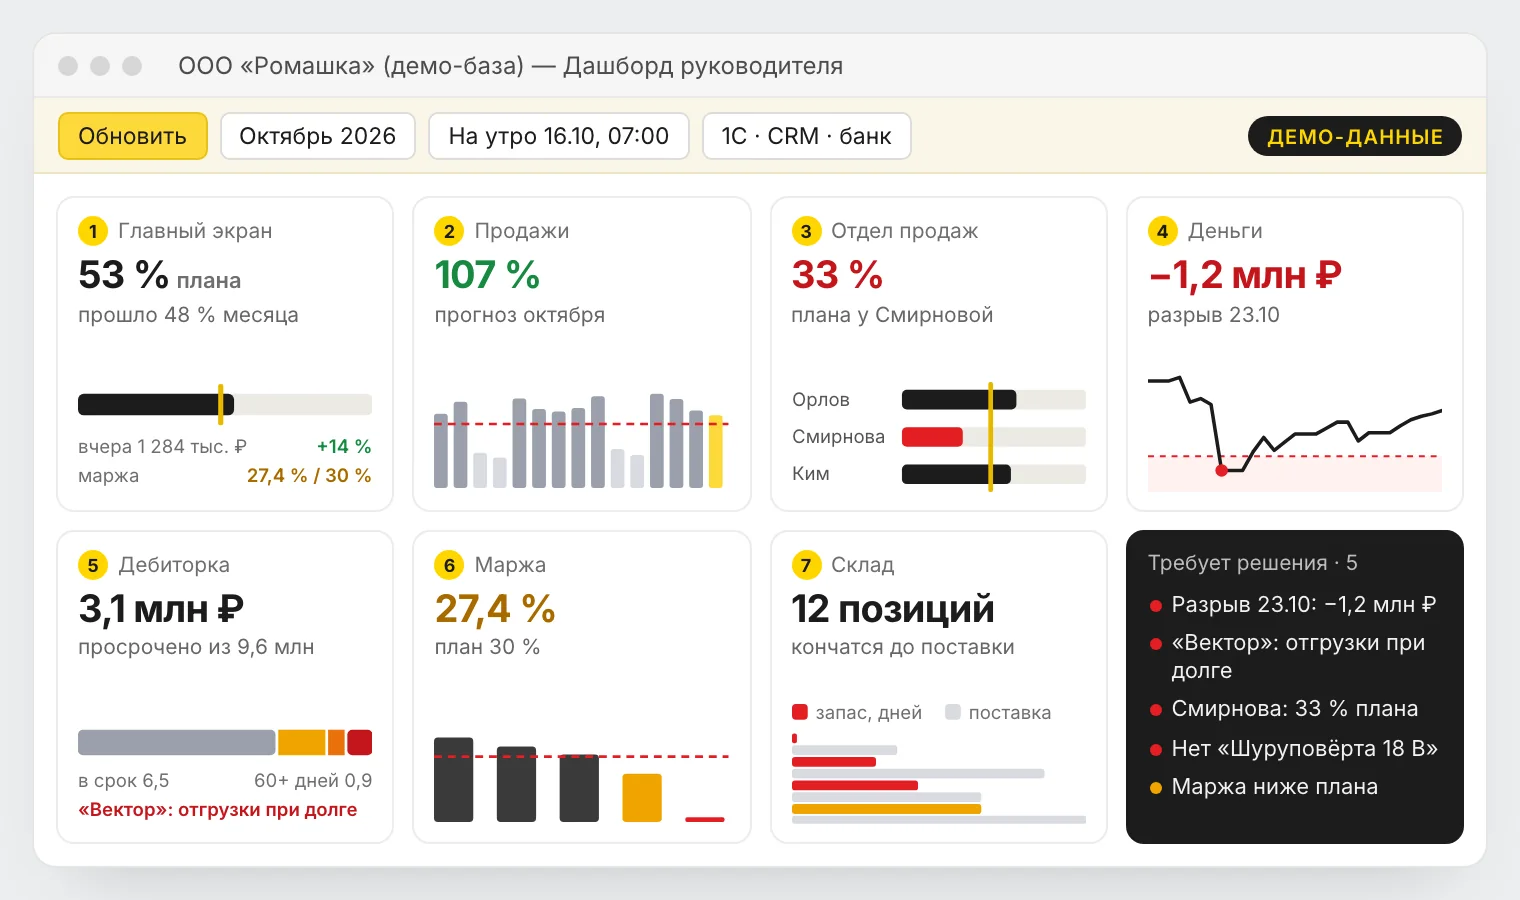1520x900 pixels.
Task: Click the window title «Дашборд руководителя»
Action: (x=703, y=66)
